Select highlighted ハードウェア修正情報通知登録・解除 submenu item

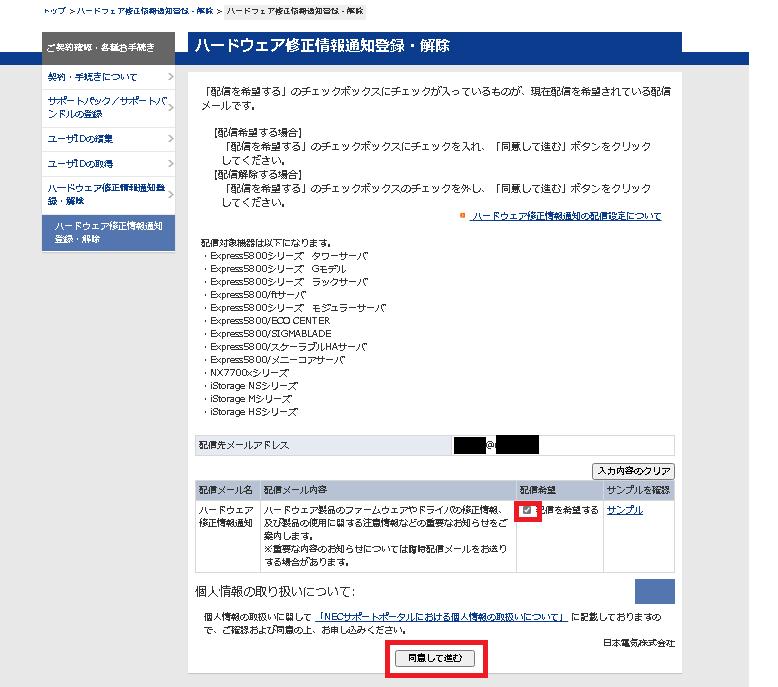108,232
